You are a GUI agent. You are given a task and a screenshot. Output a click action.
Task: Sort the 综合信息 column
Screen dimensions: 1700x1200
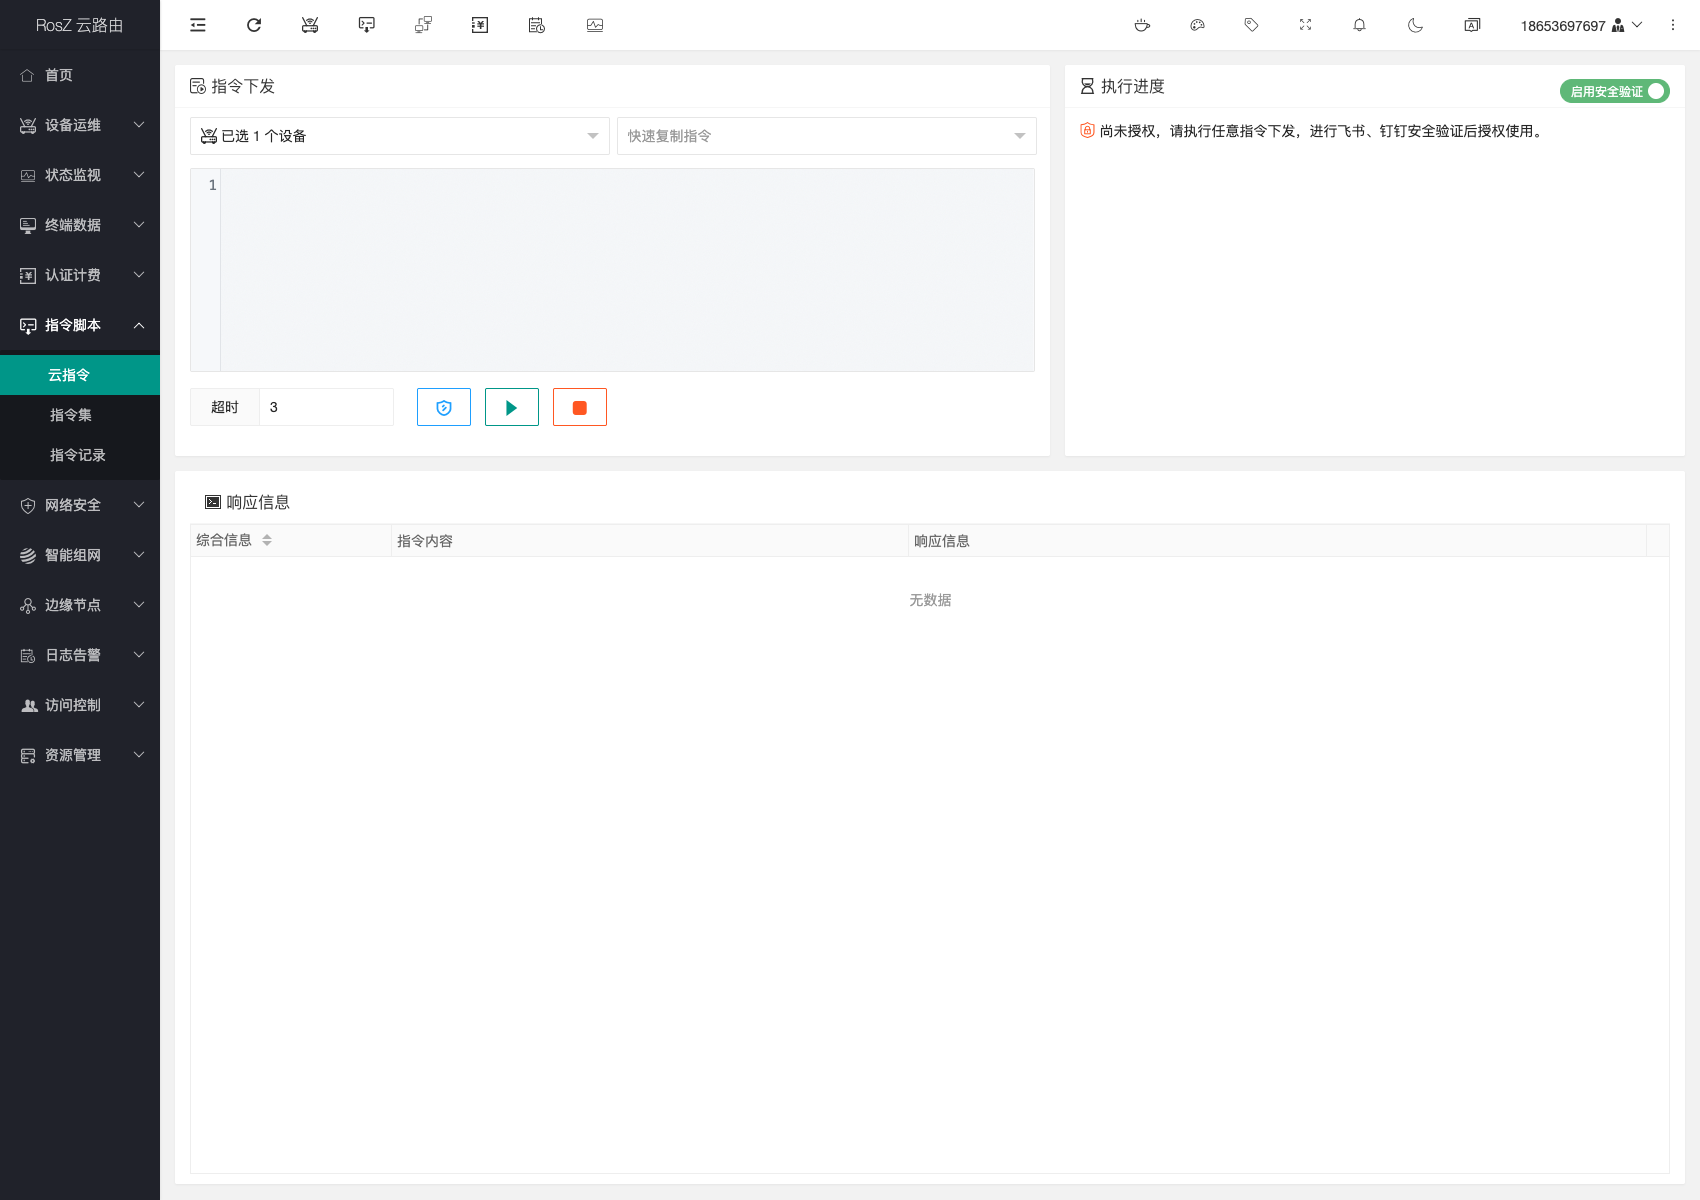pyautogui.click(x=267, y=540)
